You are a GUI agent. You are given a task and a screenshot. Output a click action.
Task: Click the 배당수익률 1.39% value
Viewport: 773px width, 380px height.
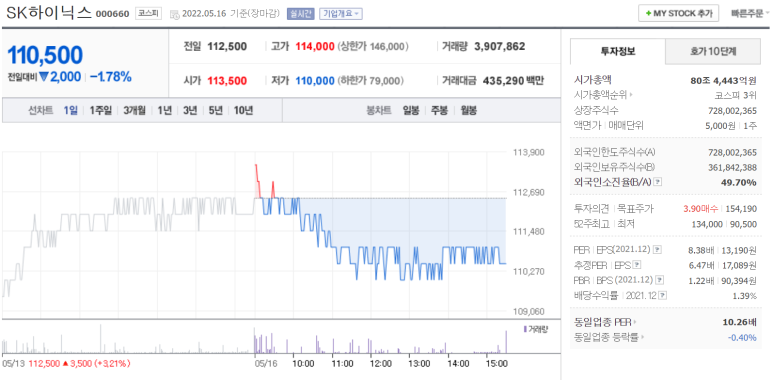(744, 296)
